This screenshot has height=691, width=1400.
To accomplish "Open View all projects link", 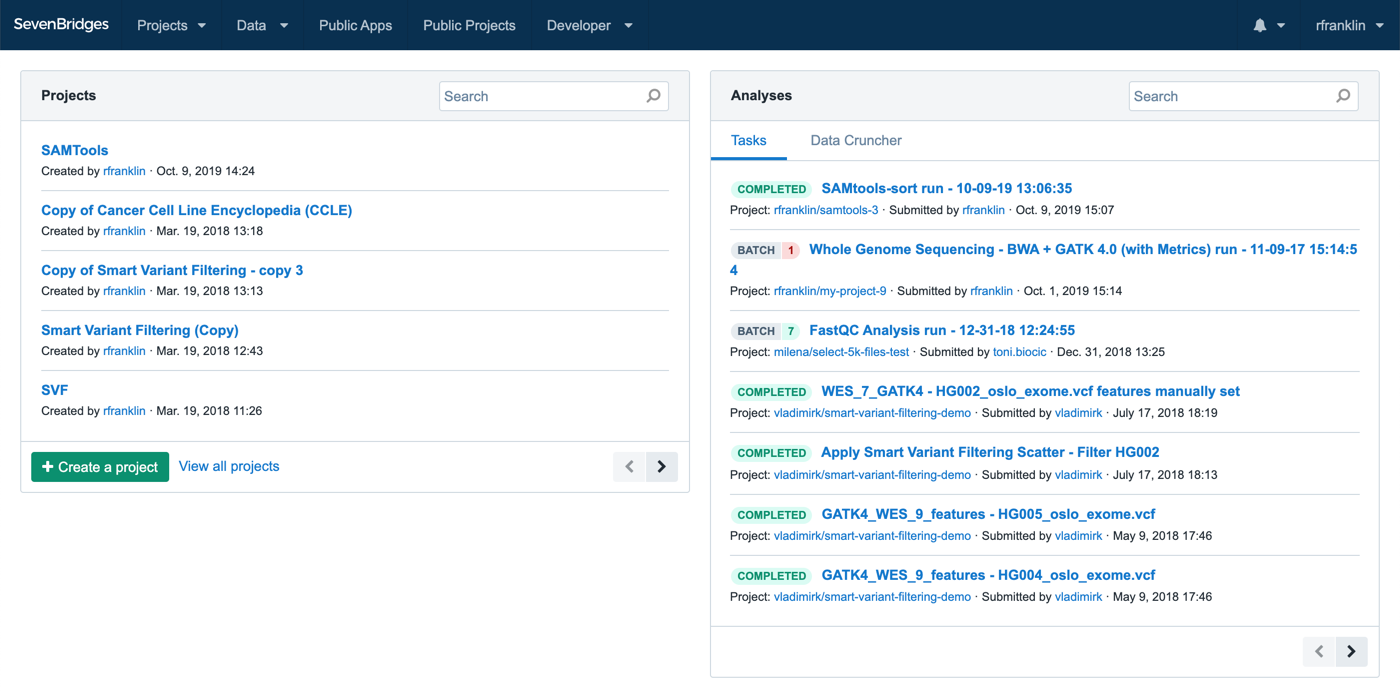I will 229,466.
